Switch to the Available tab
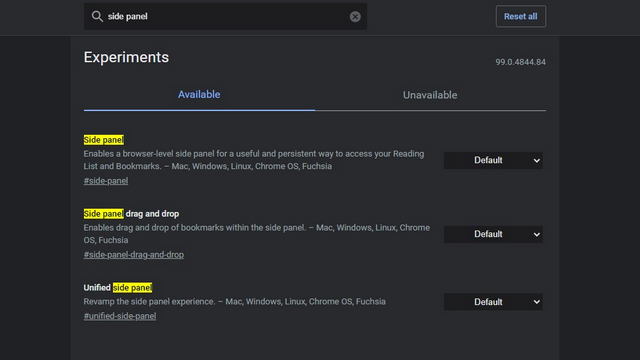 (x=199, y=95)
